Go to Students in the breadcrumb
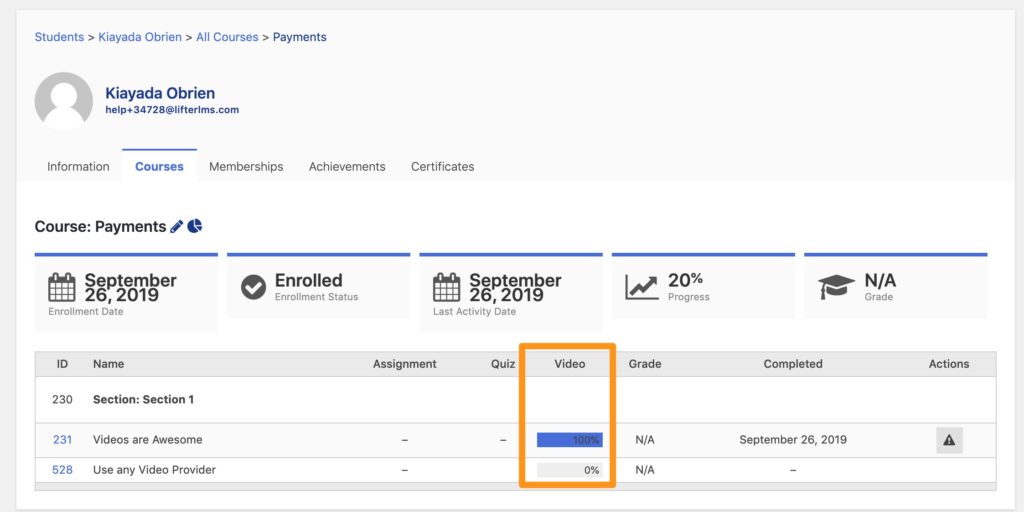 [x=59, y=37]
